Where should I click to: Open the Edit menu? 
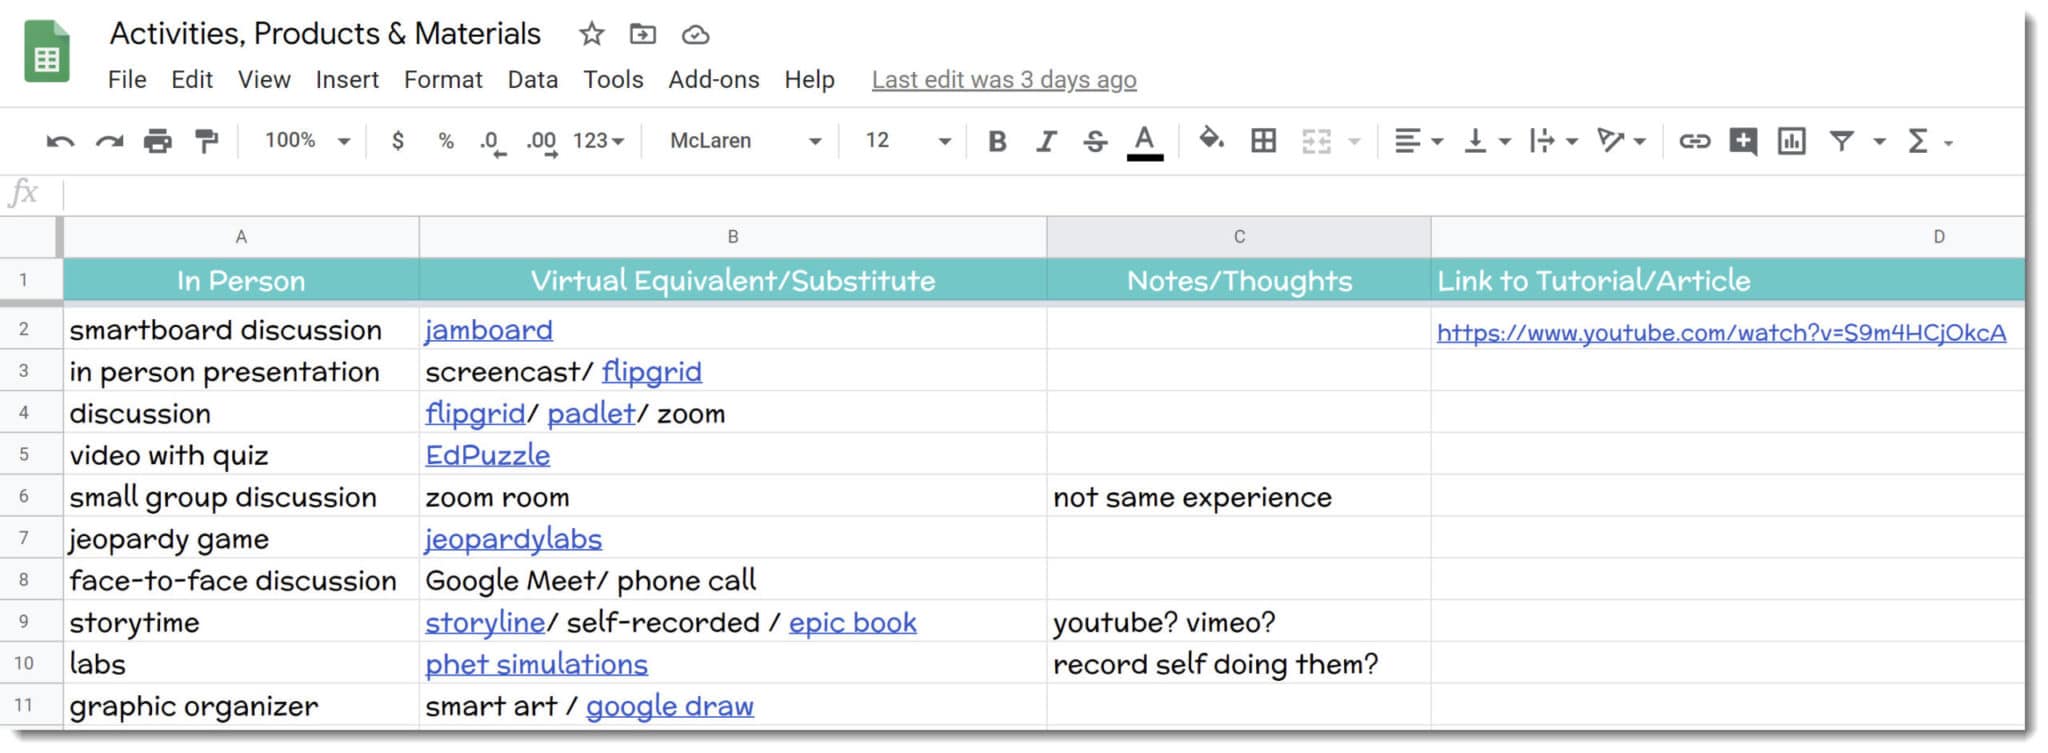[x=192, y=79]
